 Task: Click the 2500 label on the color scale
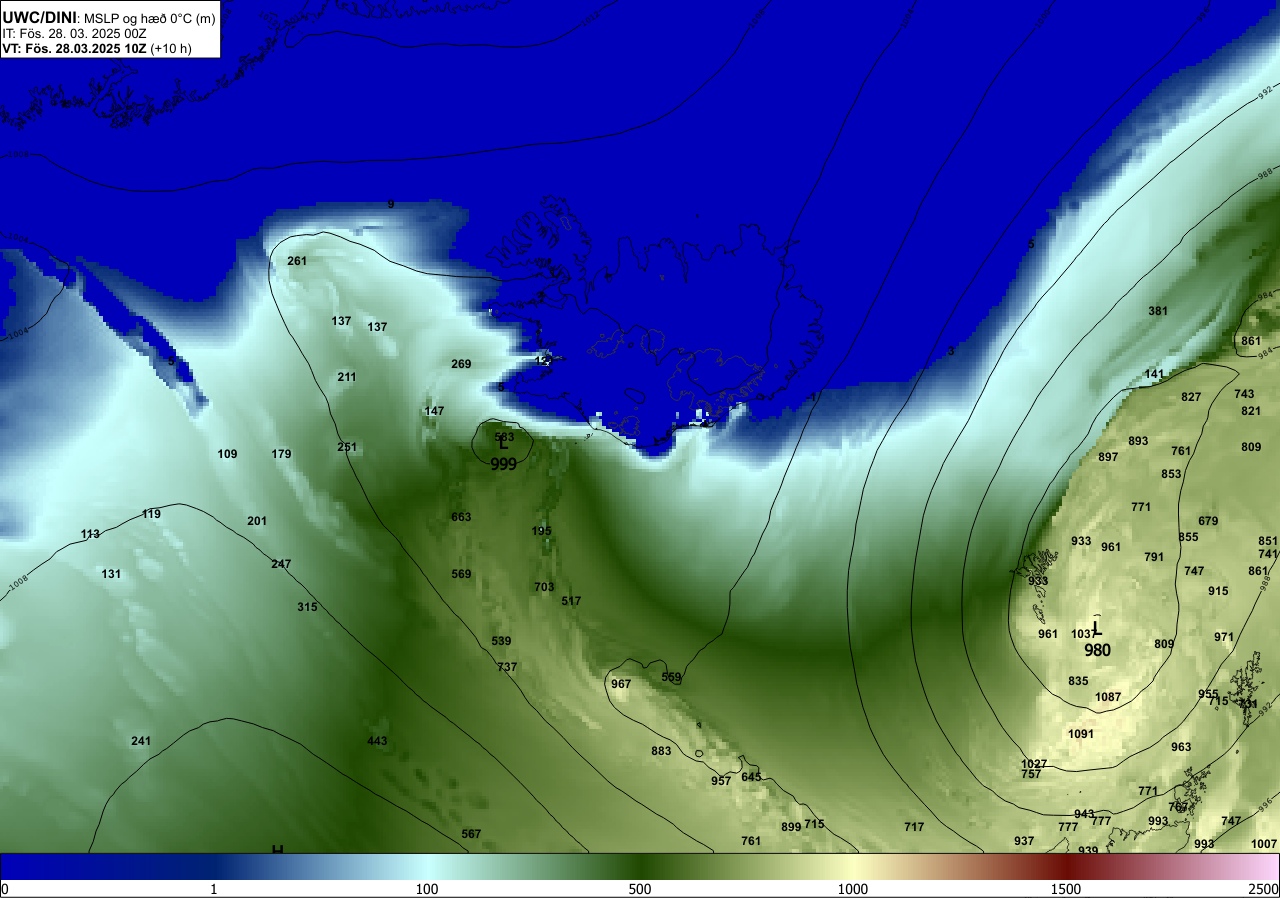(1263, 889)
